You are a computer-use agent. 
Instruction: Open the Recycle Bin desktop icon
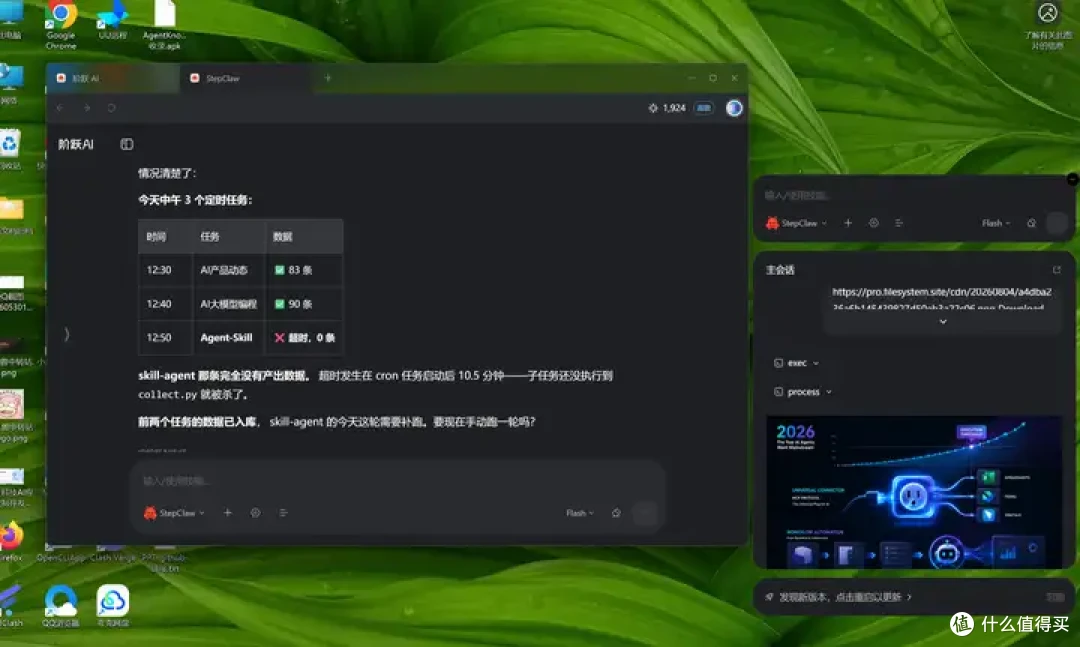click(10, 148)
